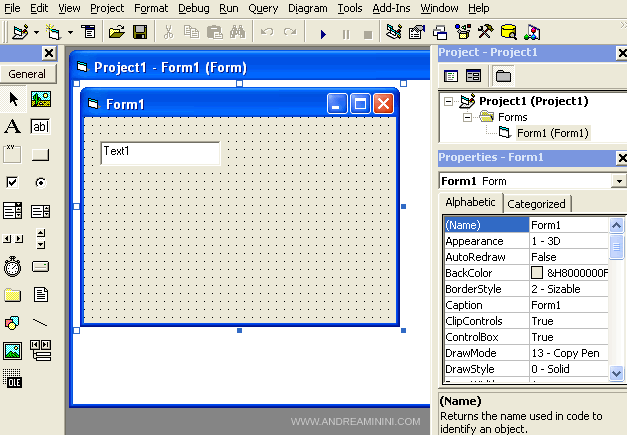Switch to the Categorized tab

click(536, 204)
